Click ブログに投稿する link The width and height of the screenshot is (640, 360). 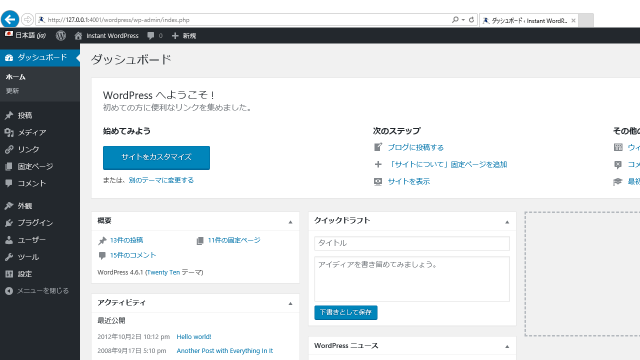click(x=416, y=147)
